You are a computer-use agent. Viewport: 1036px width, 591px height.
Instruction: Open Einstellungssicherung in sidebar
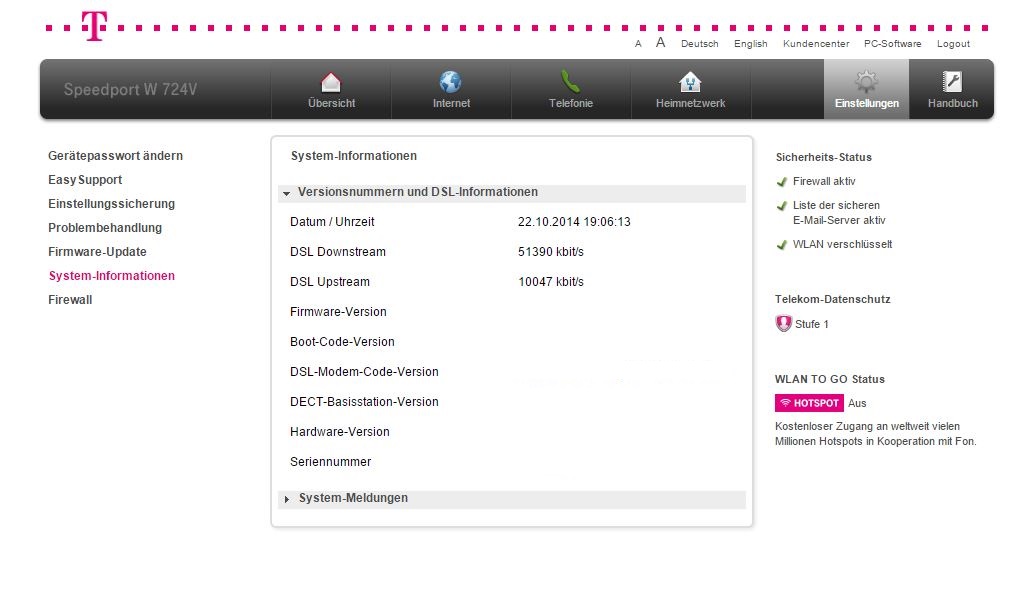tap(112, 204)
